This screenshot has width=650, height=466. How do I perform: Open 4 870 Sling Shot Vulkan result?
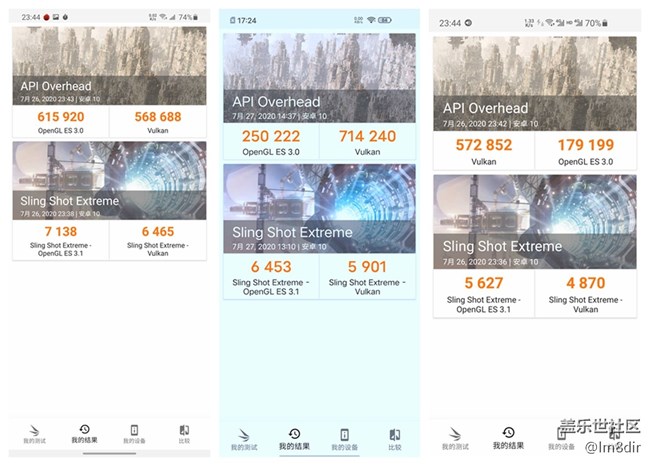(586, 294)
